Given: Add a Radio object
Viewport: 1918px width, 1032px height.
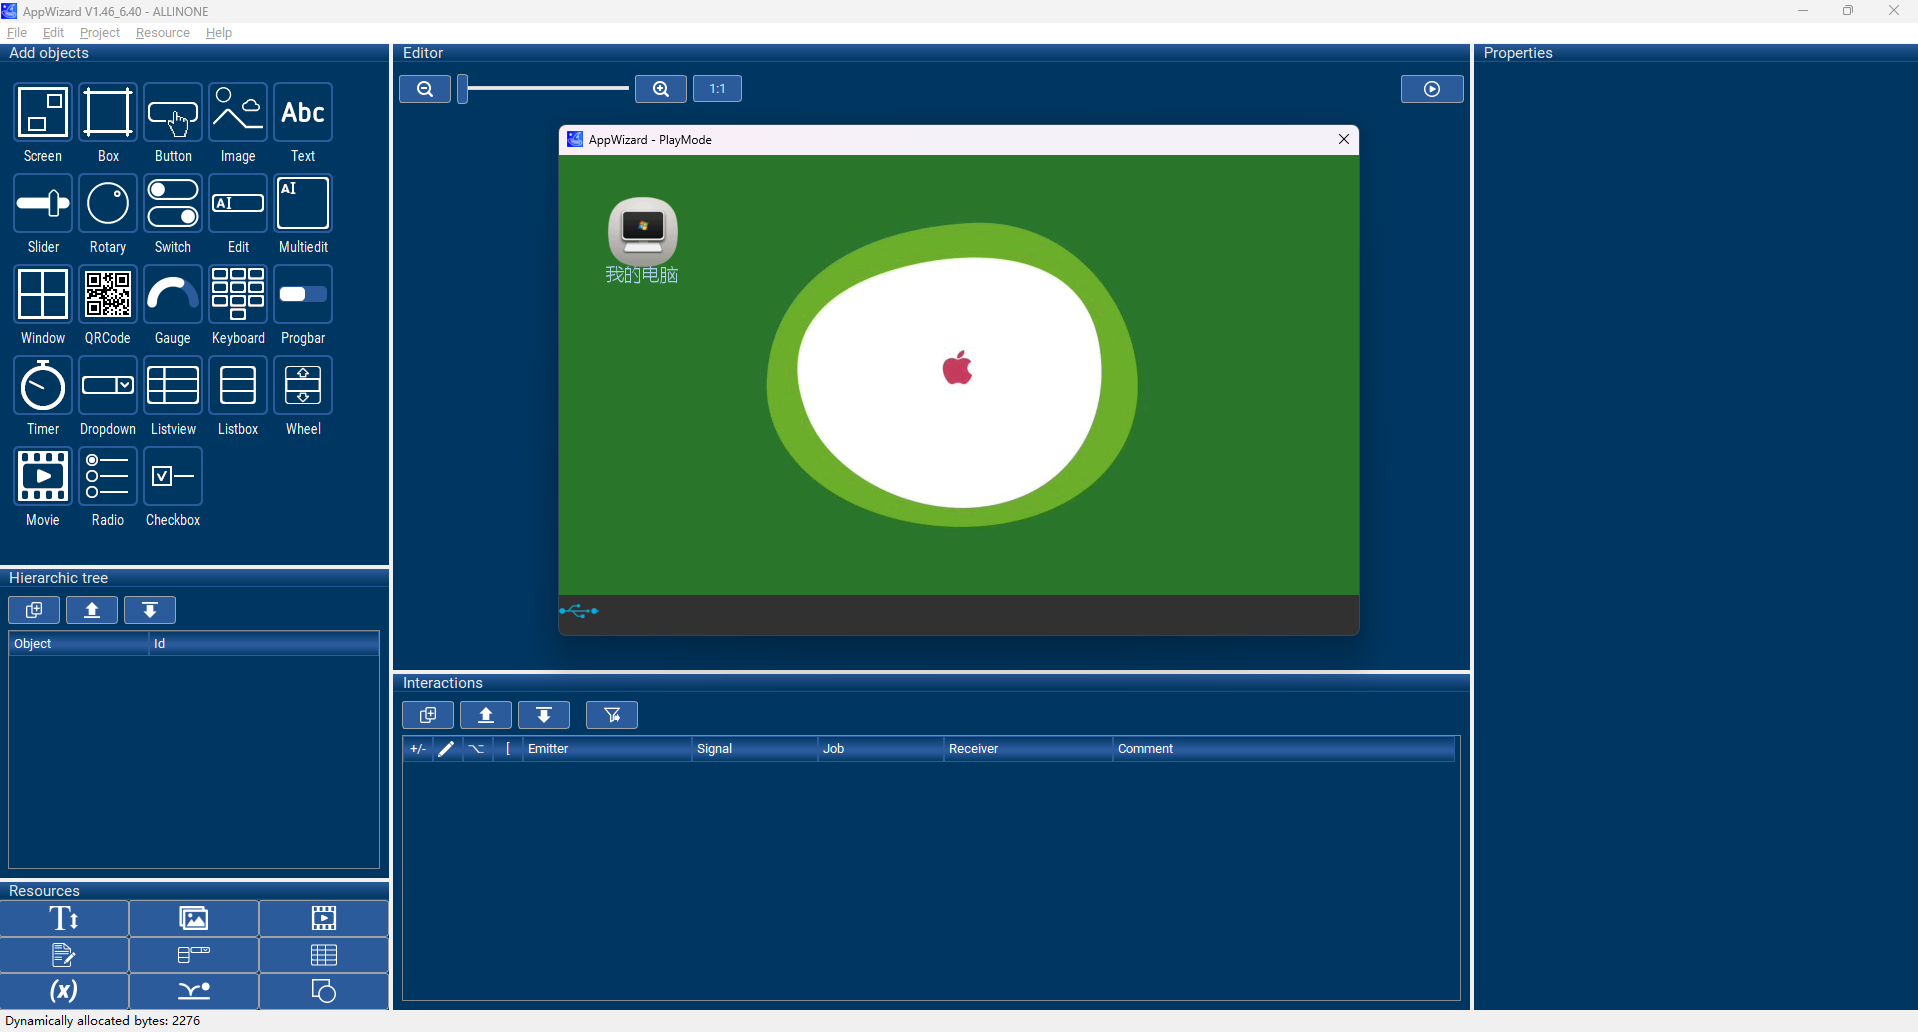Looking at the screenshot, I should 108,476.
